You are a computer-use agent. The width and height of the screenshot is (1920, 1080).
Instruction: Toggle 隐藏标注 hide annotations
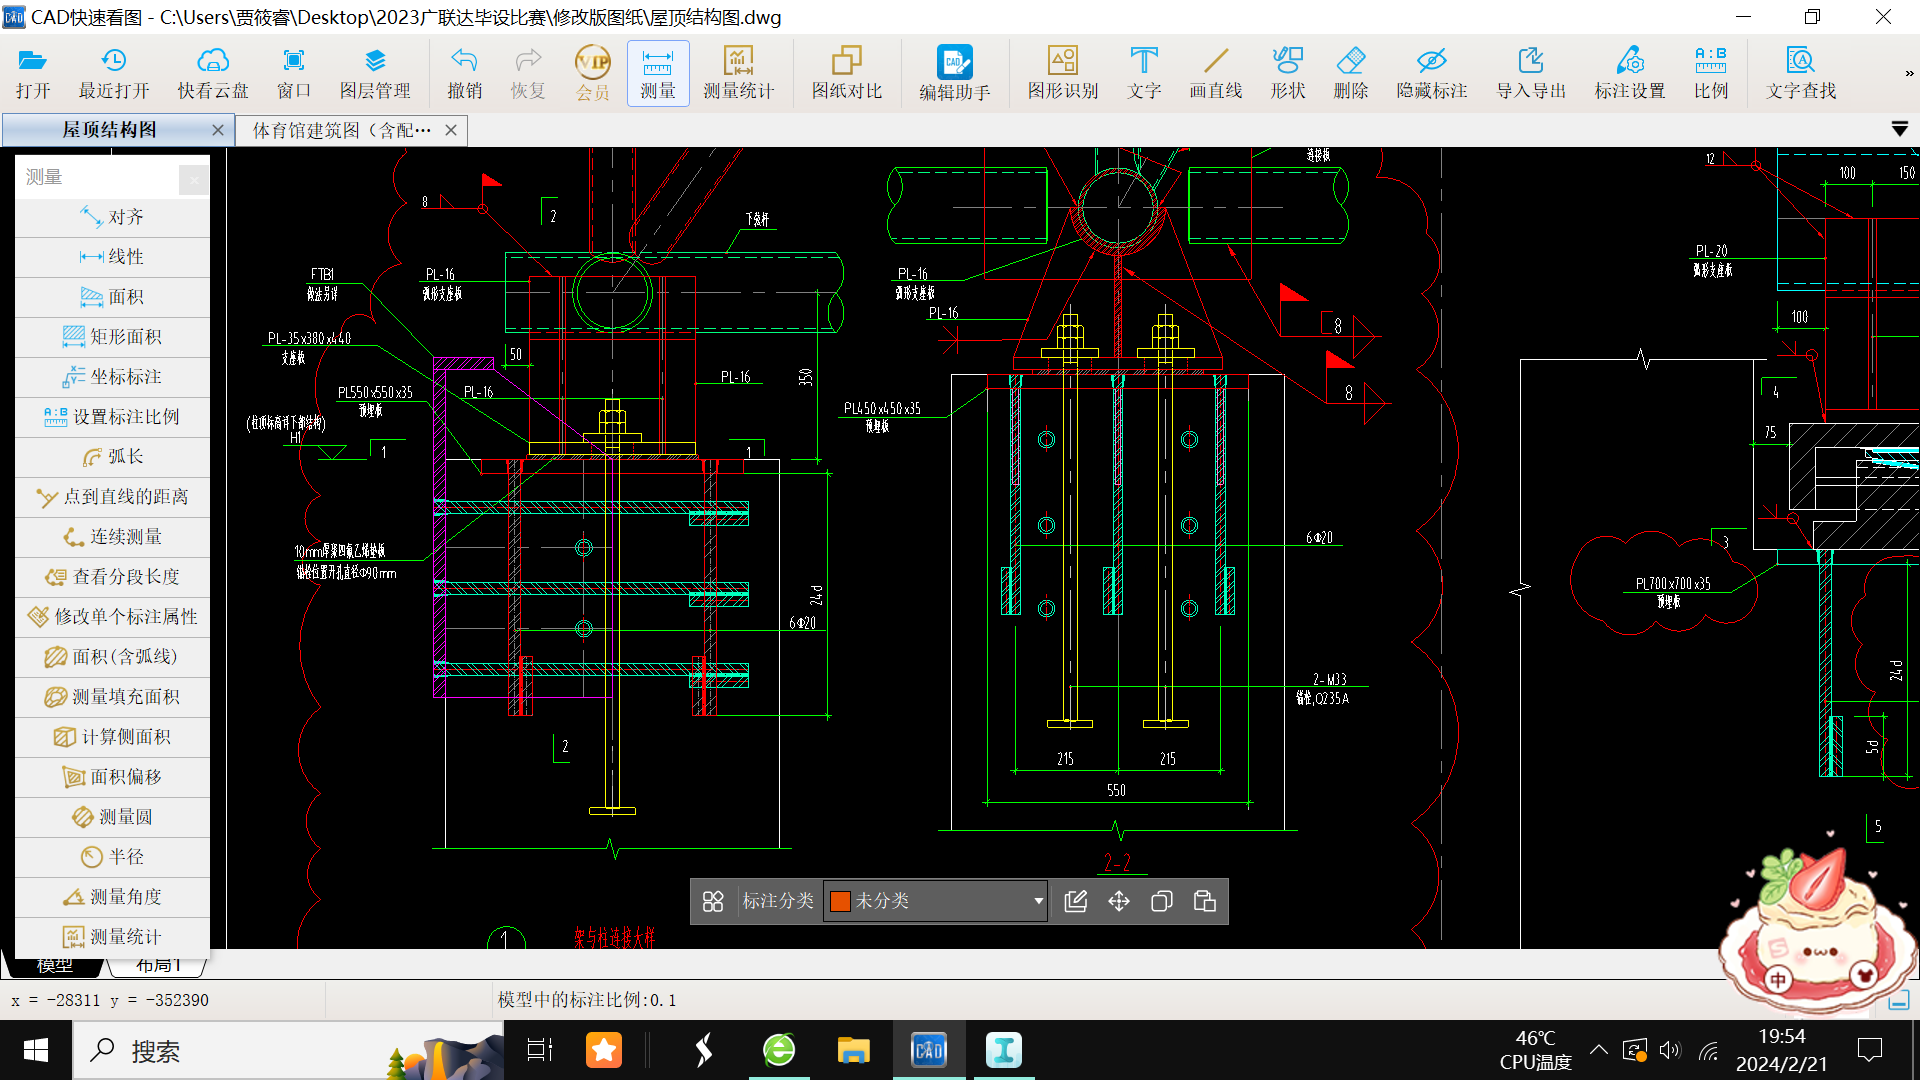pos(1432,74)
